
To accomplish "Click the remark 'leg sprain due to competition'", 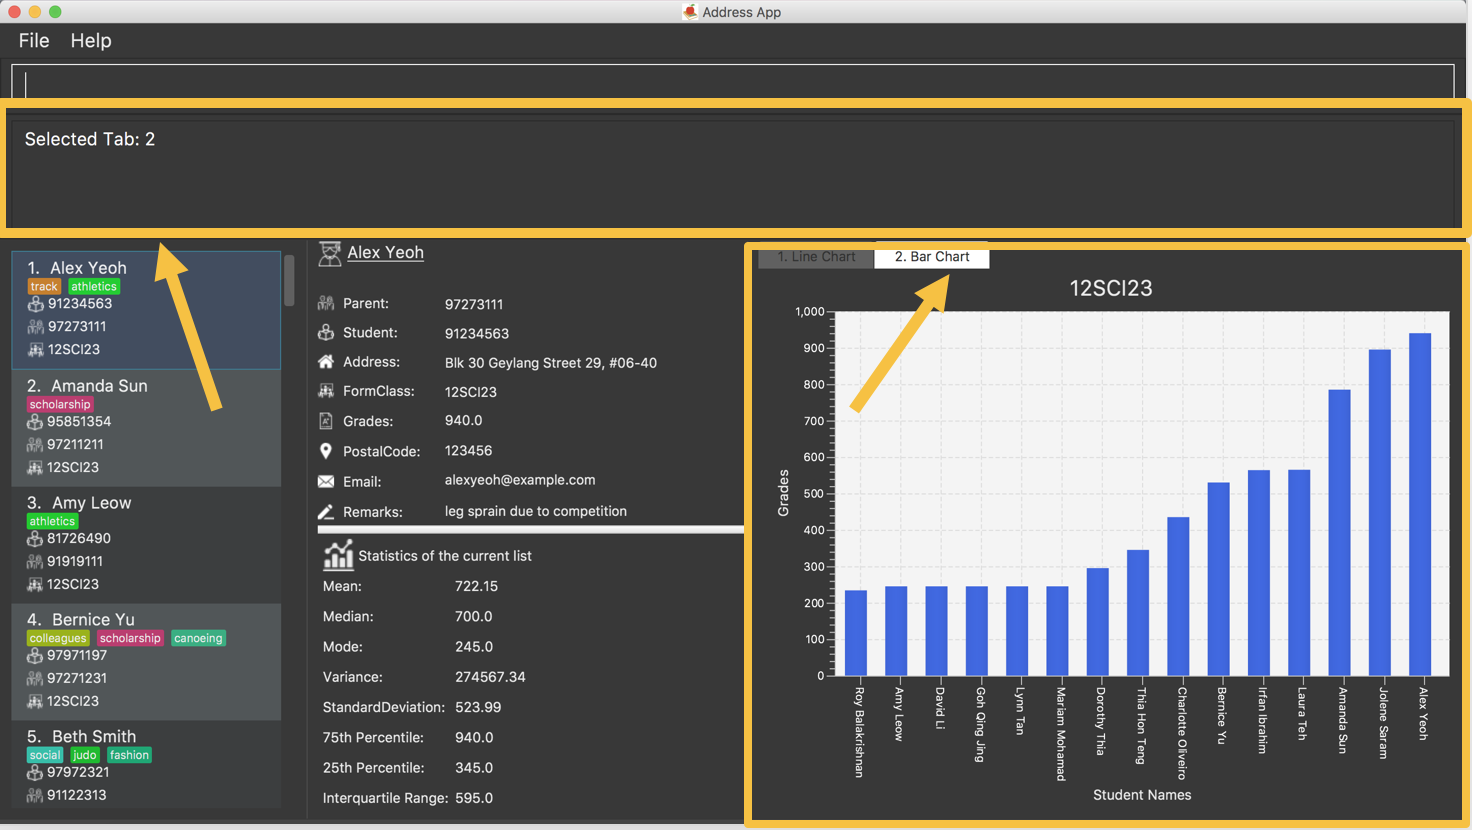I will click(x=536, y=511).
